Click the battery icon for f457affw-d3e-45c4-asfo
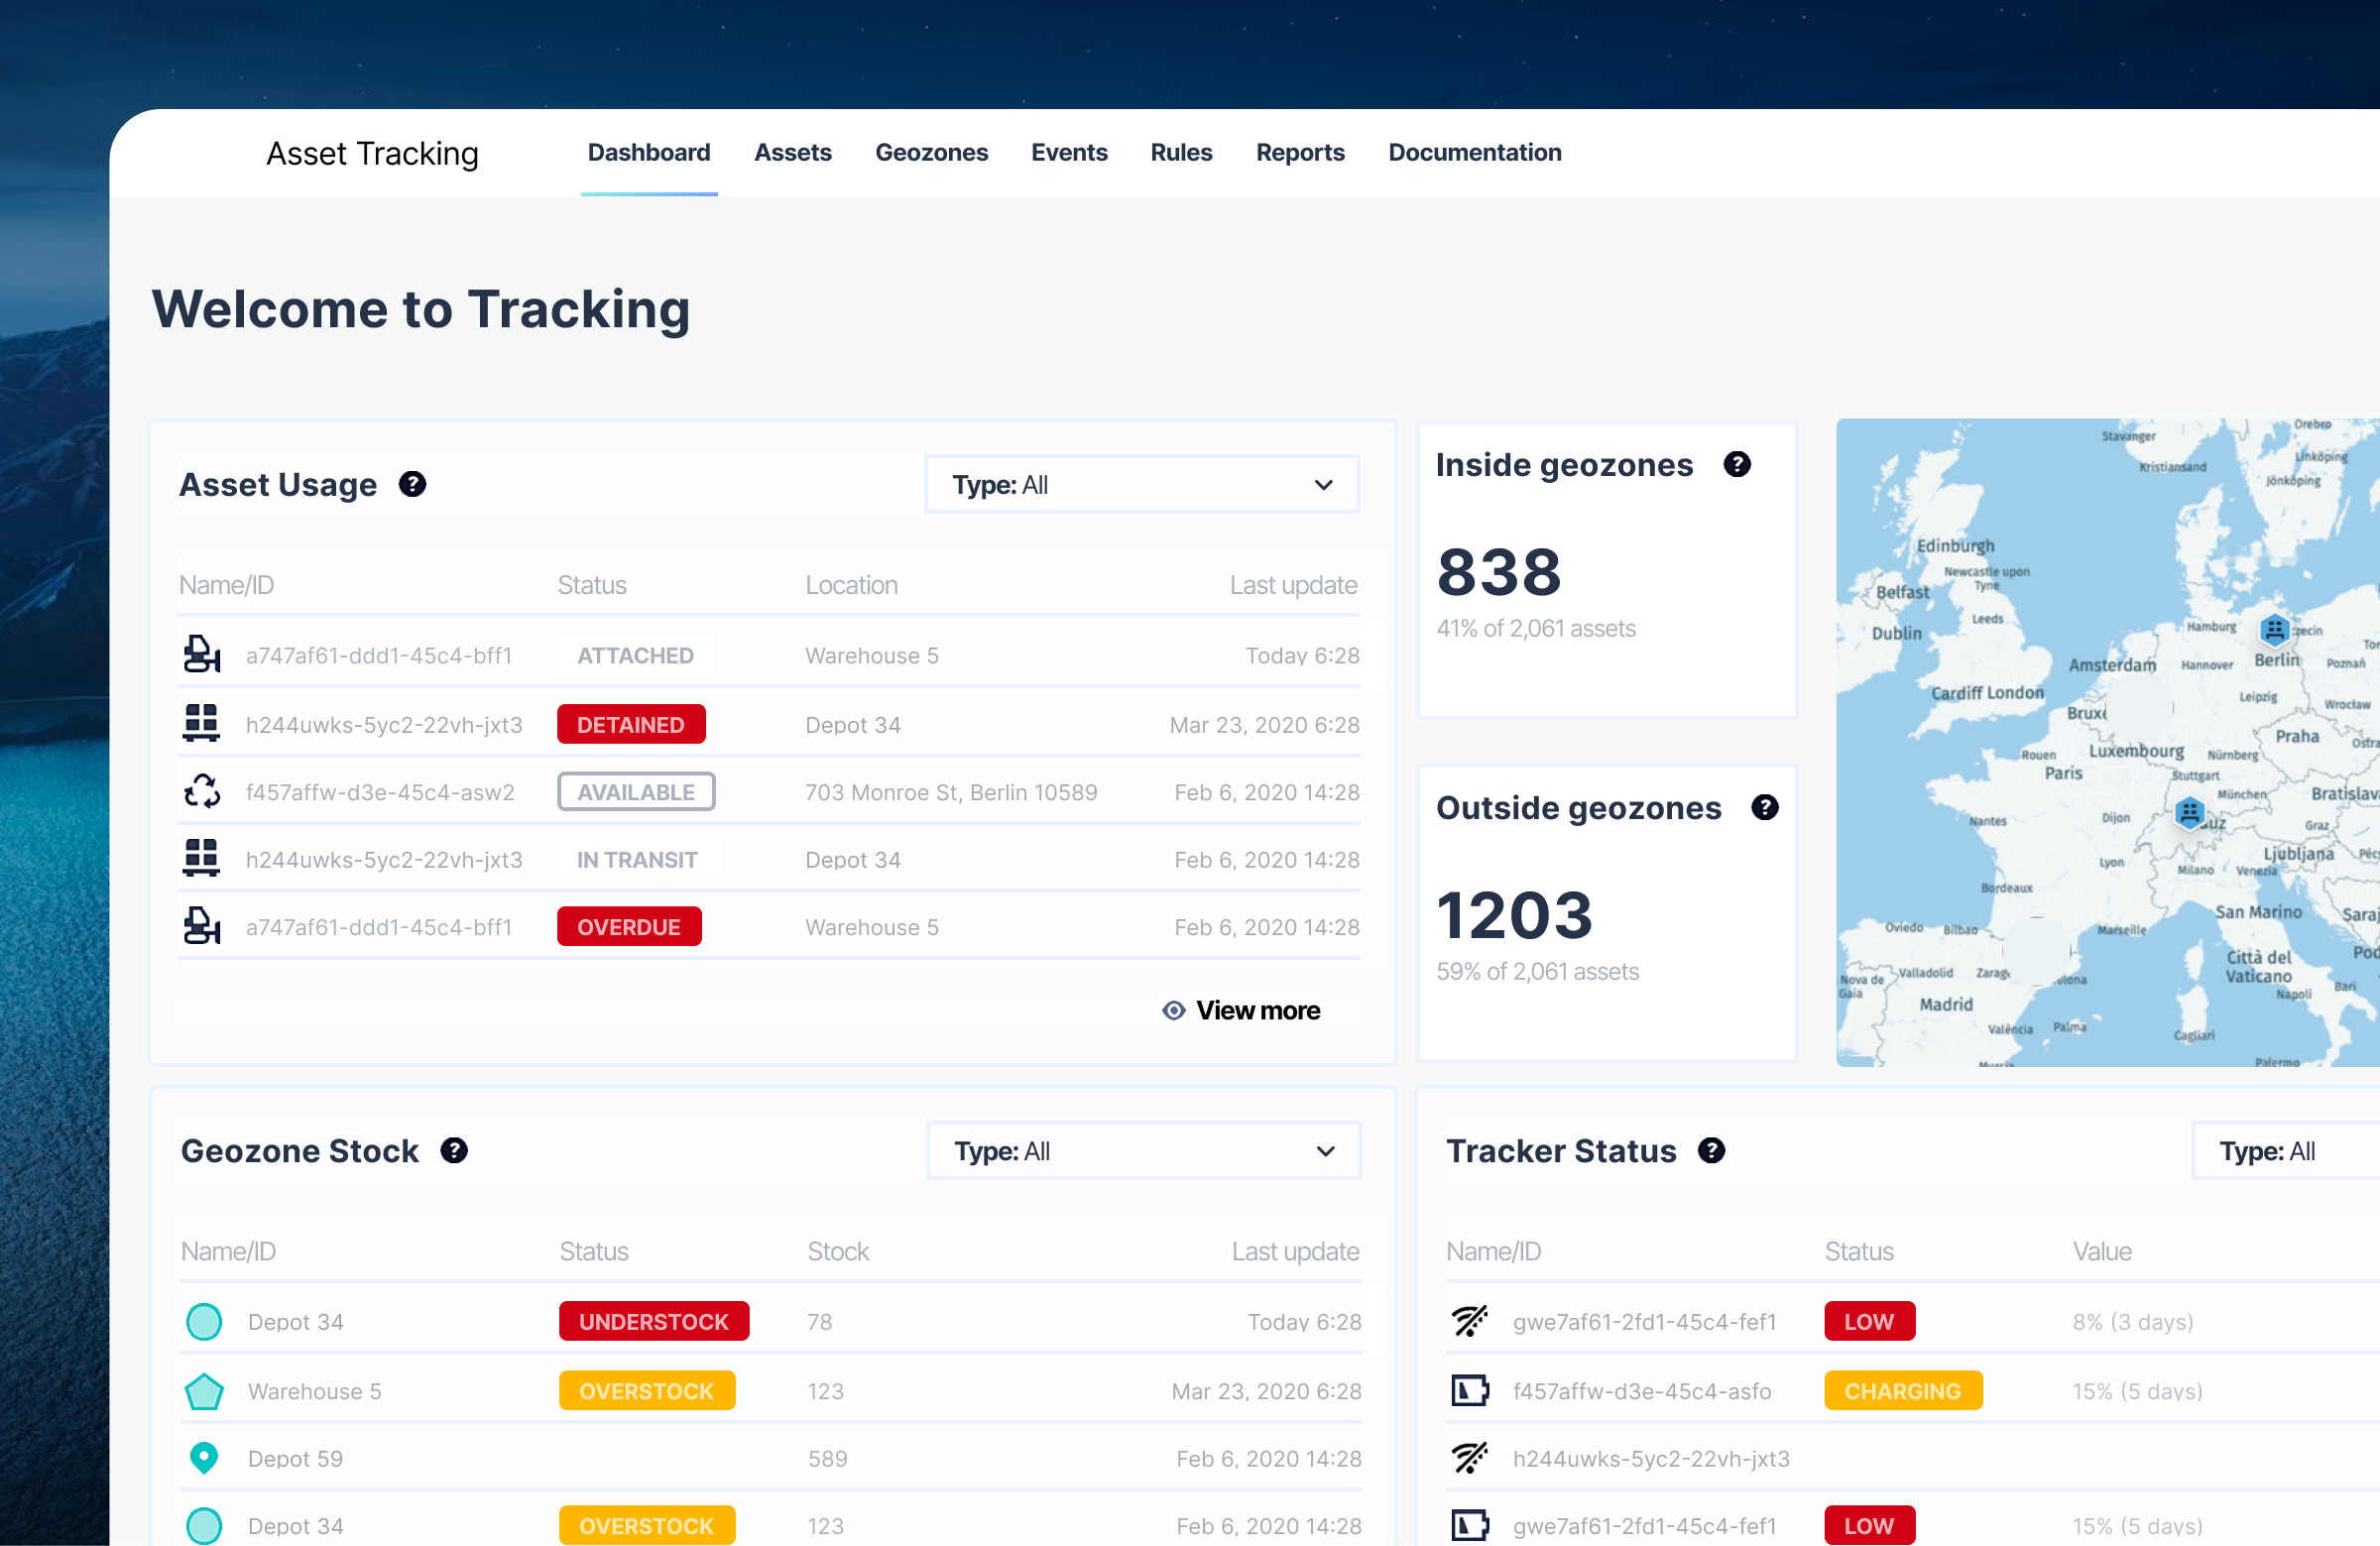This screenshot has width=2380, height=1546. pos(1470,1390)
